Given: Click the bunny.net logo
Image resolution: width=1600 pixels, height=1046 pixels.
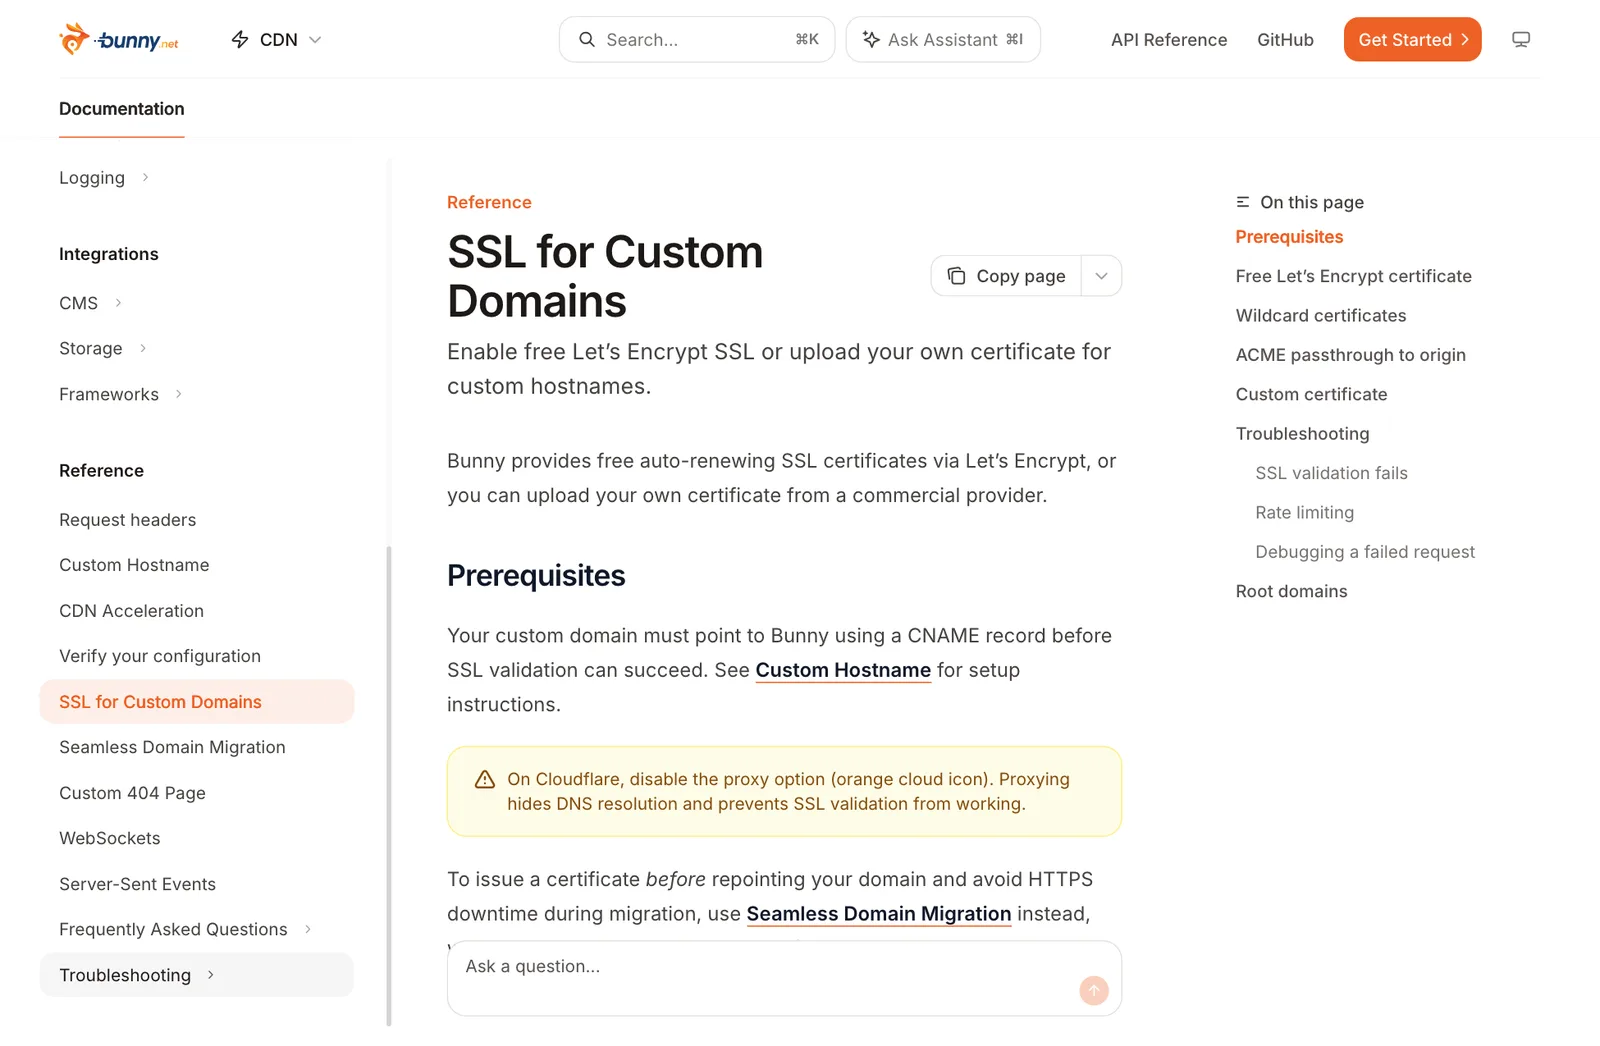Looking at the screenshot, I should pyautogui.click(x=119, y=39).
